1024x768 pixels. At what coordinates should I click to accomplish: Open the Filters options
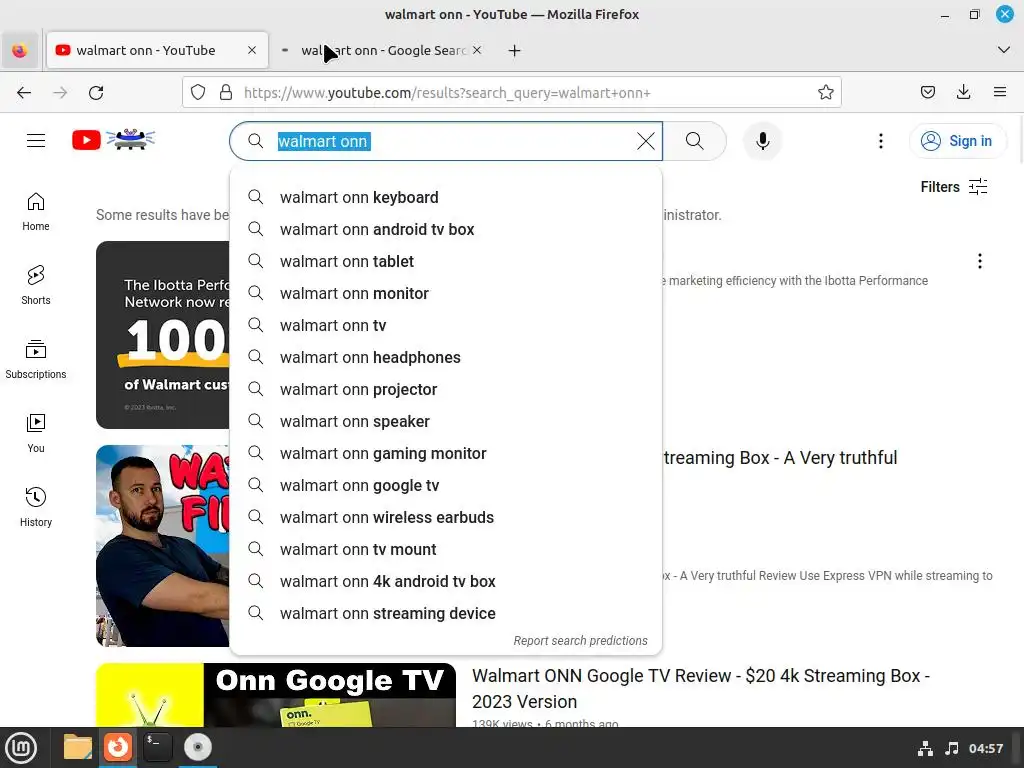pos(953,187)
